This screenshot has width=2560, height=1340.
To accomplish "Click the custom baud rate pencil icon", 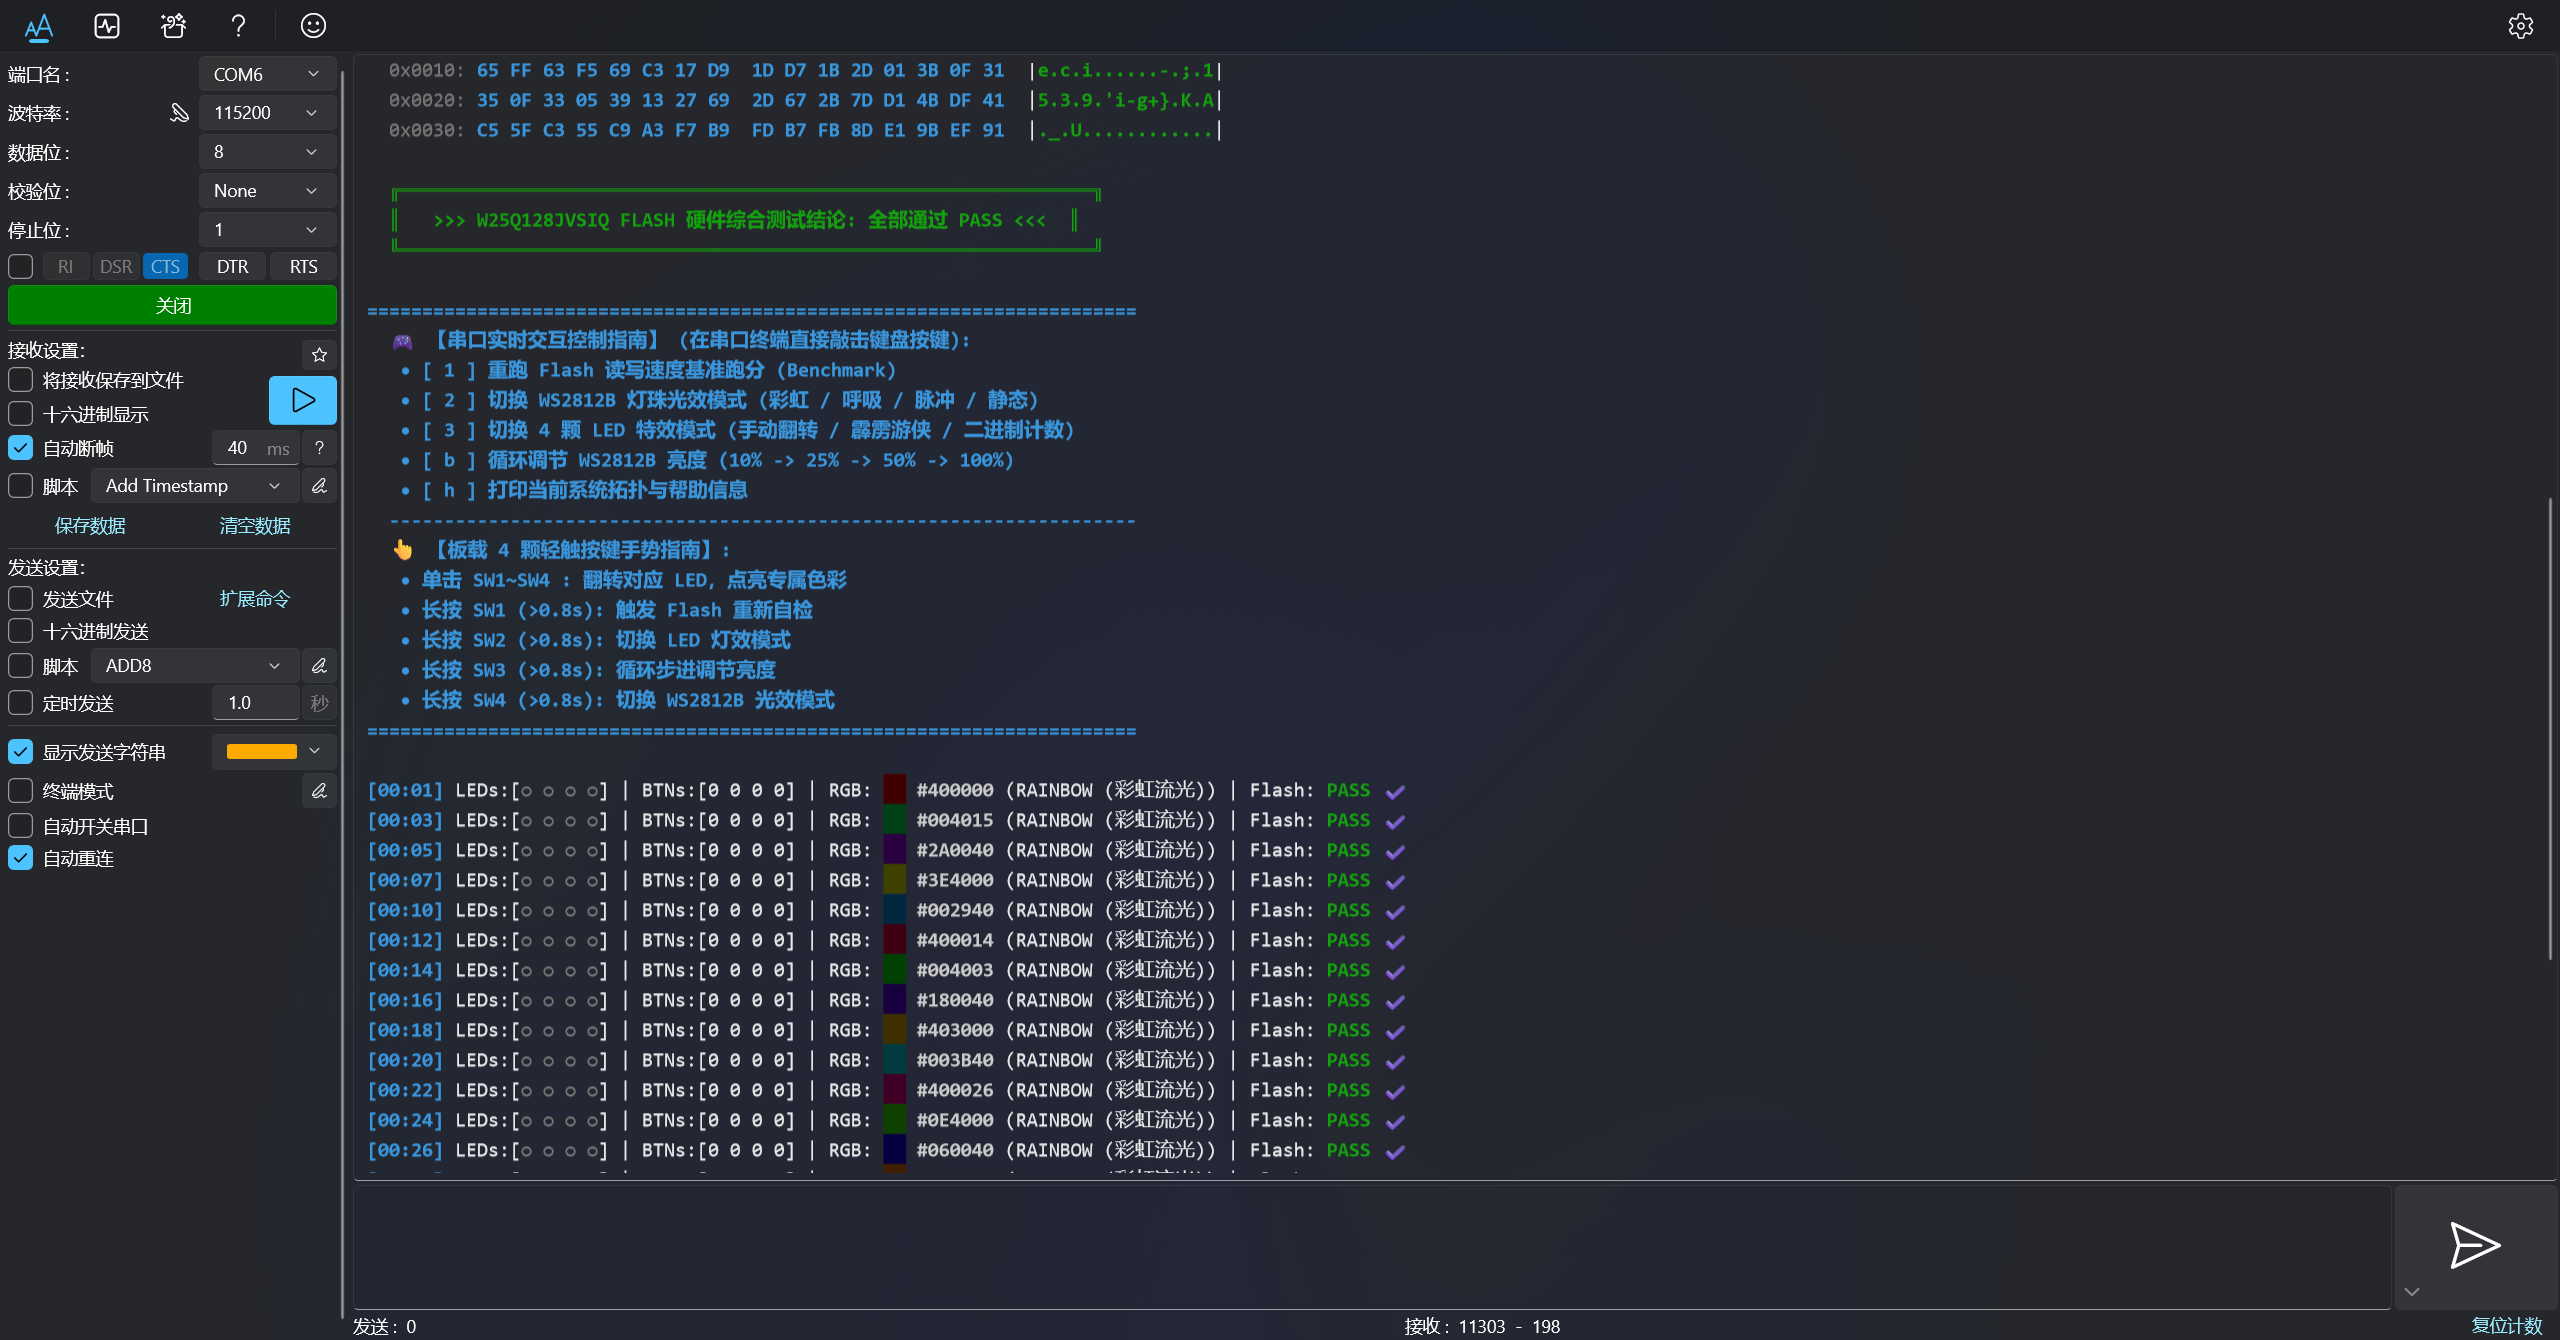I will [x=179, y=113].
